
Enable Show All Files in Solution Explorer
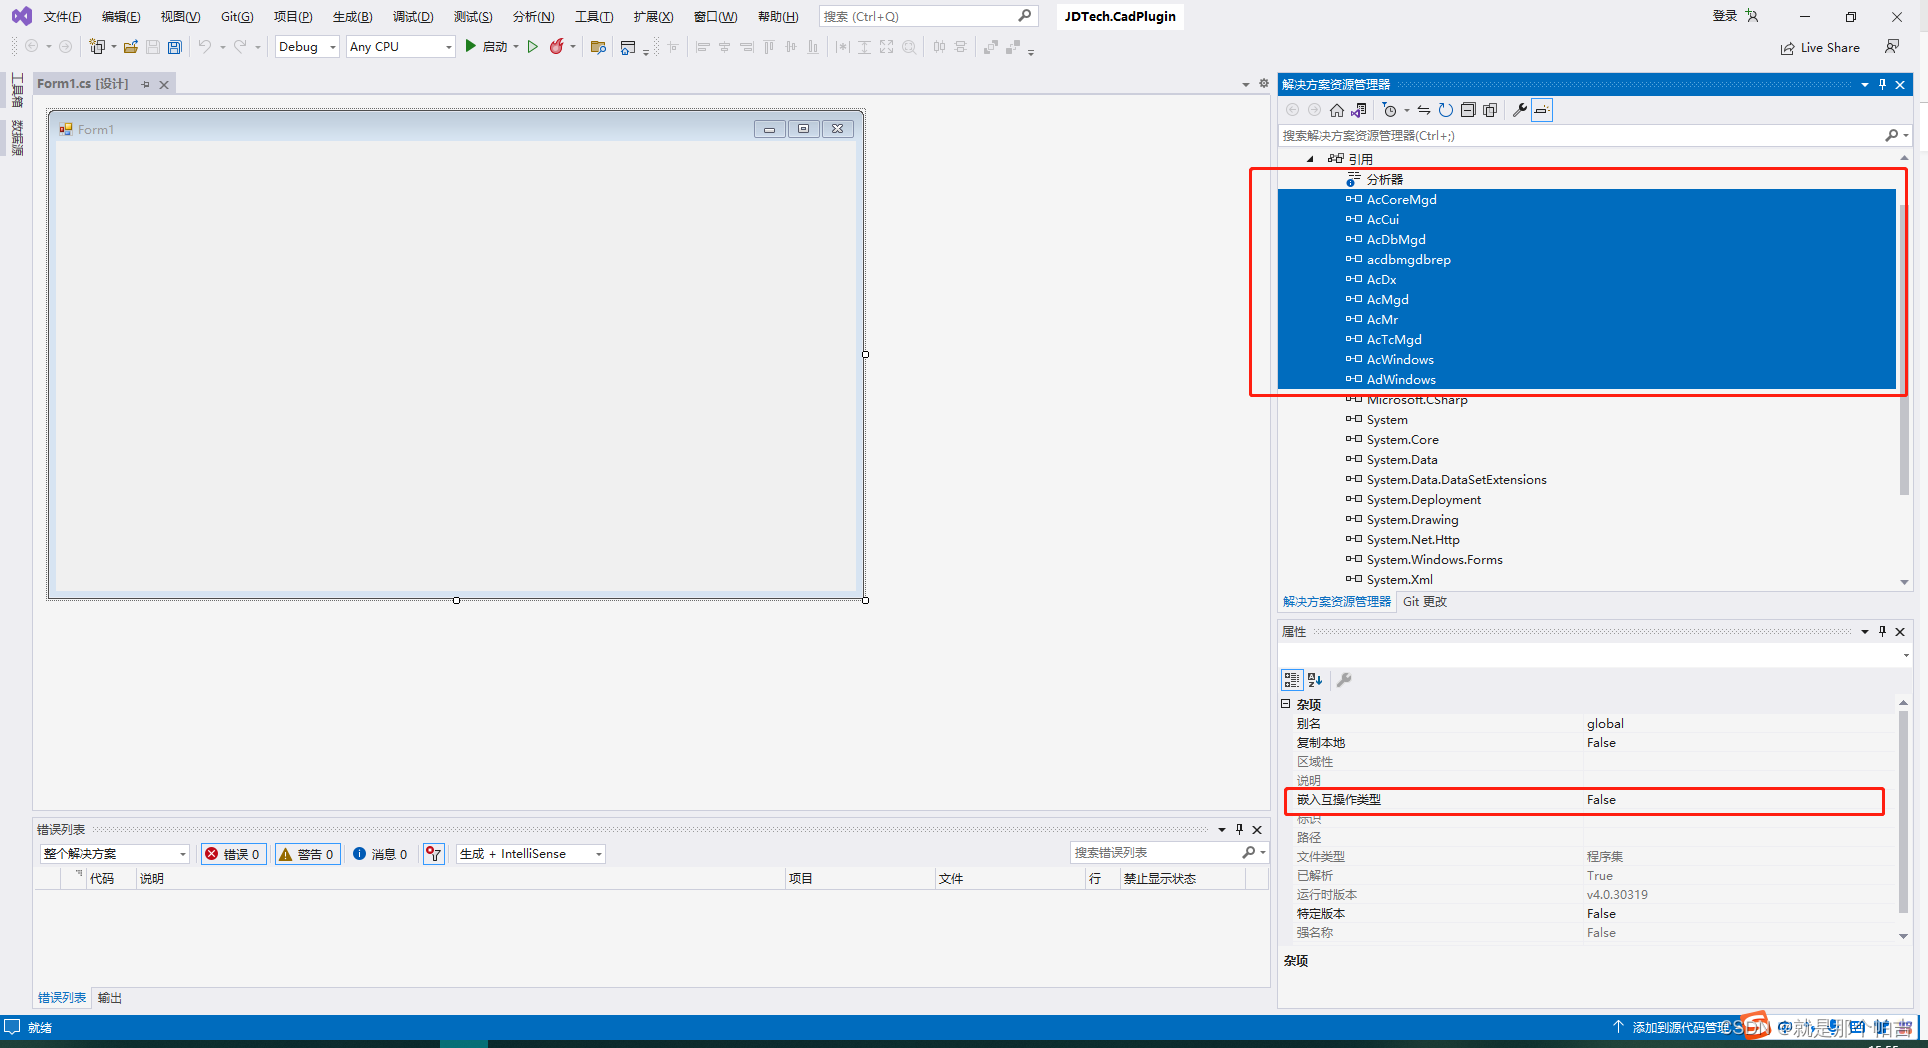click(1489, 110)
